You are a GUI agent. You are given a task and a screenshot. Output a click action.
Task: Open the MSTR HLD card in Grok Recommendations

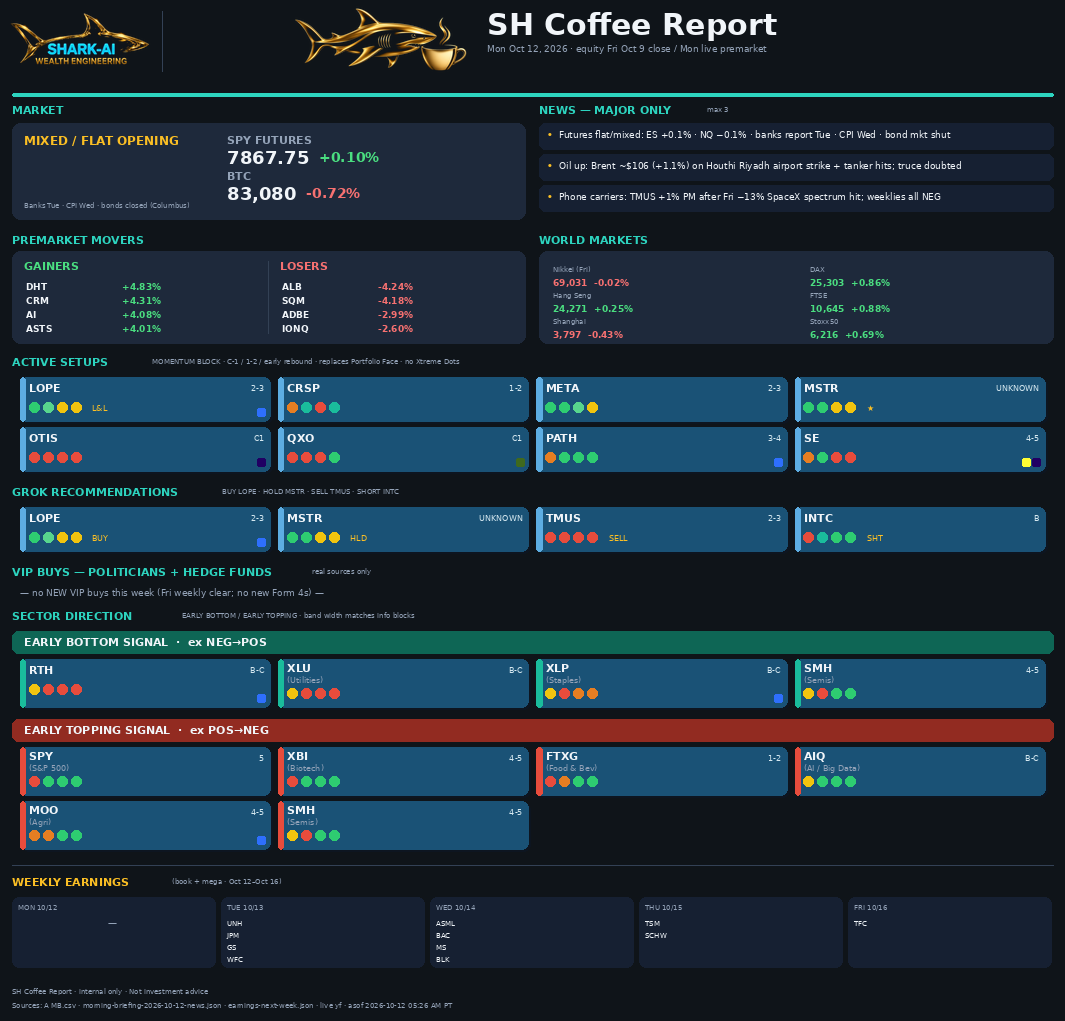(x=403, y=529)
